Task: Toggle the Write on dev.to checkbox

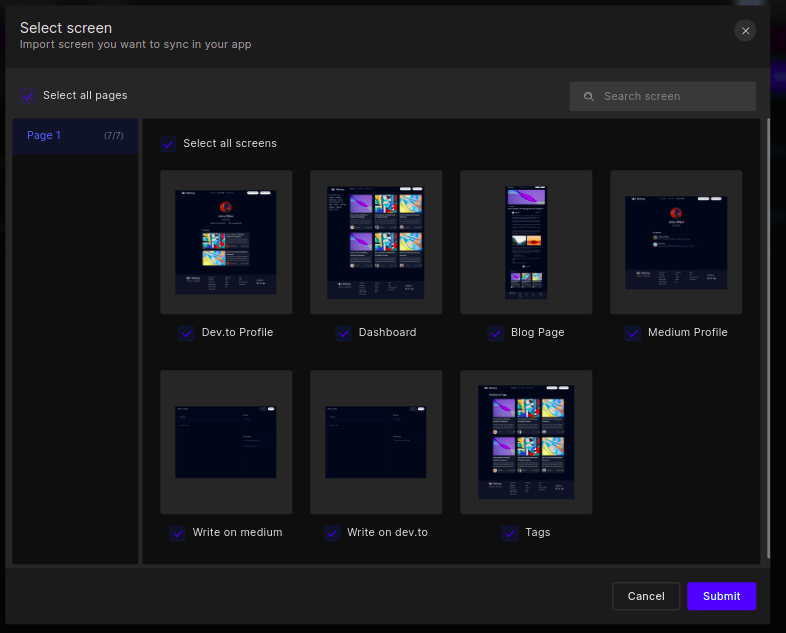Action: (x=332, y=533)
